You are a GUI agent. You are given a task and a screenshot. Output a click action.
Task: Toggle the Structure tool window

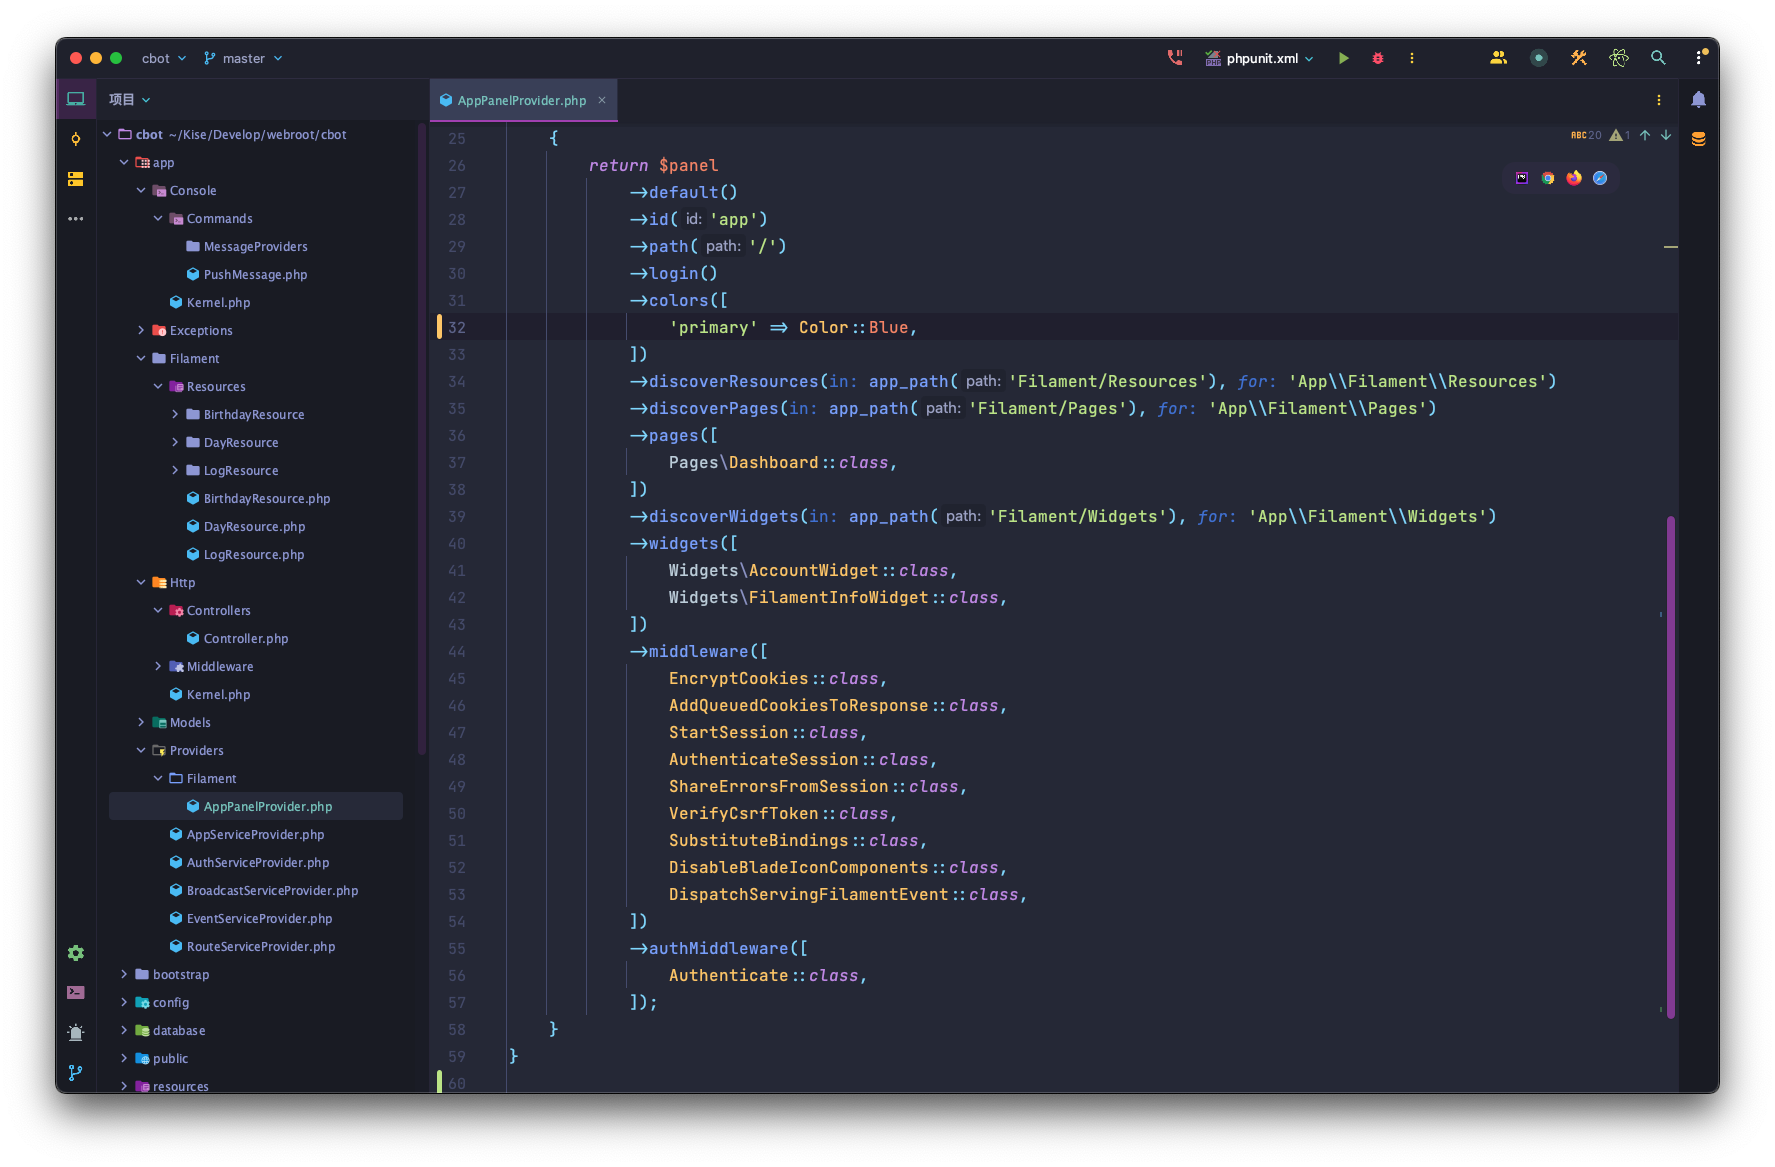76,179
